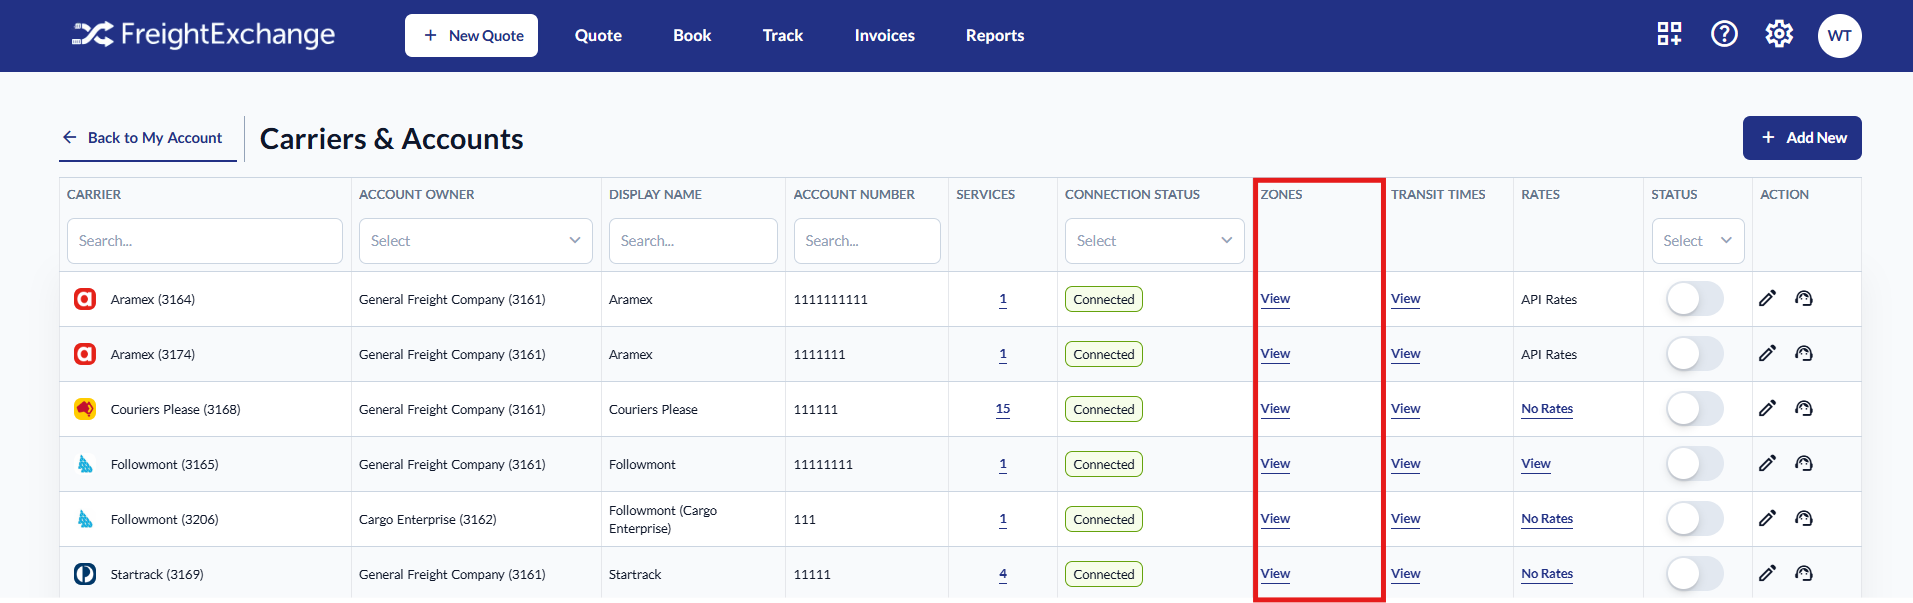Open the settings gear icon

(x=1779, y=34)
